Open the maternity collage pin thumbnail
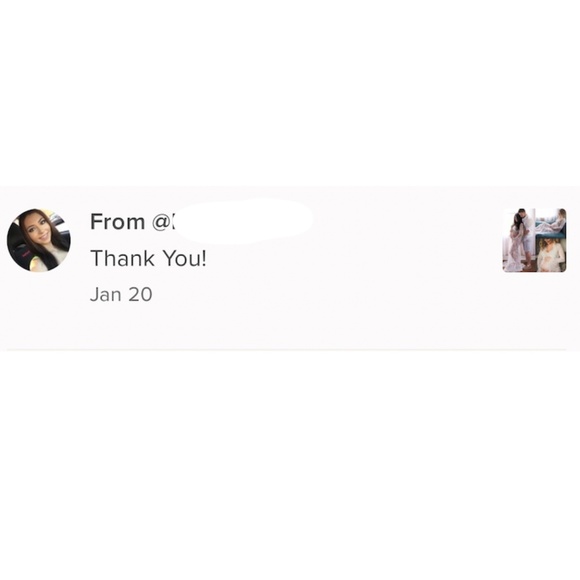The image size is (580, 580). (x=534, y=240)
